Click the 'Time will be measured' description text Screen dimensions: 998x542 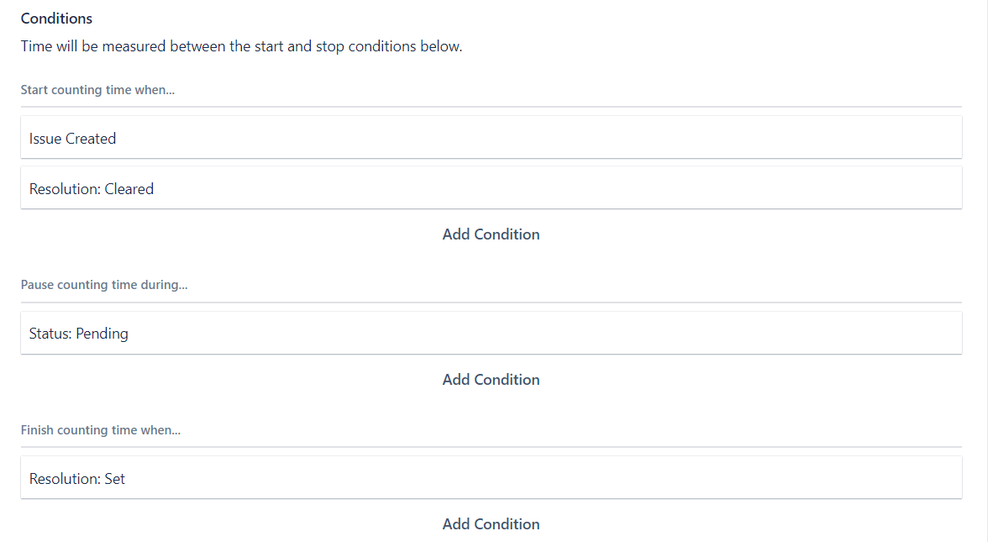(x=241, y=46)
